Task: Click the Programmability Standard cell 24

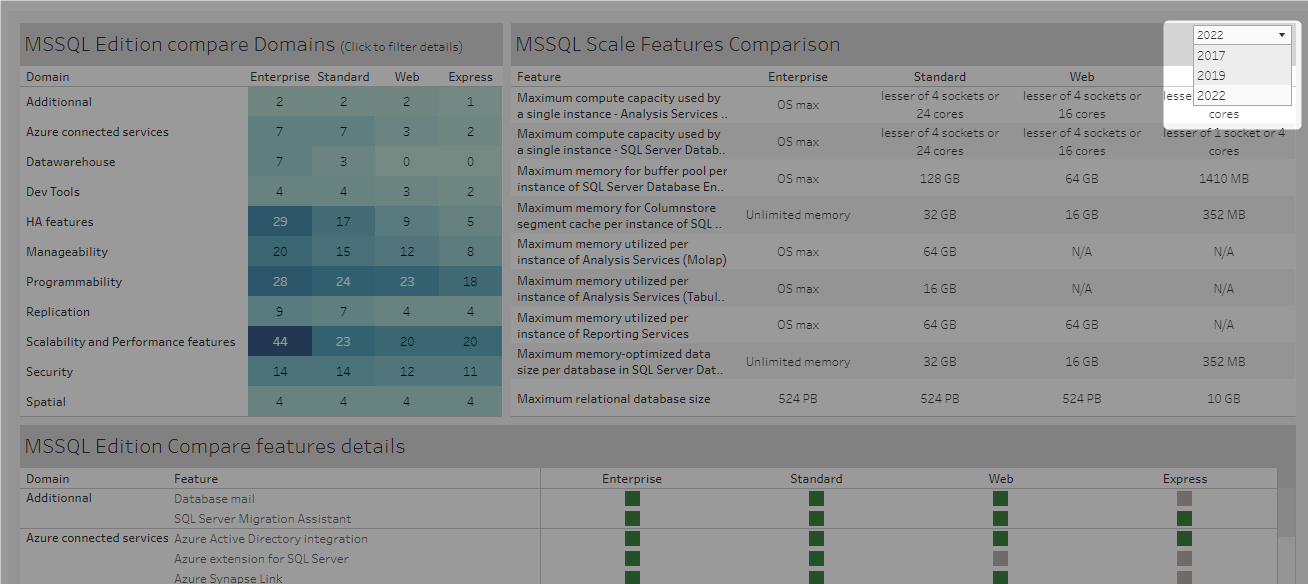Action: click(343, 281)
